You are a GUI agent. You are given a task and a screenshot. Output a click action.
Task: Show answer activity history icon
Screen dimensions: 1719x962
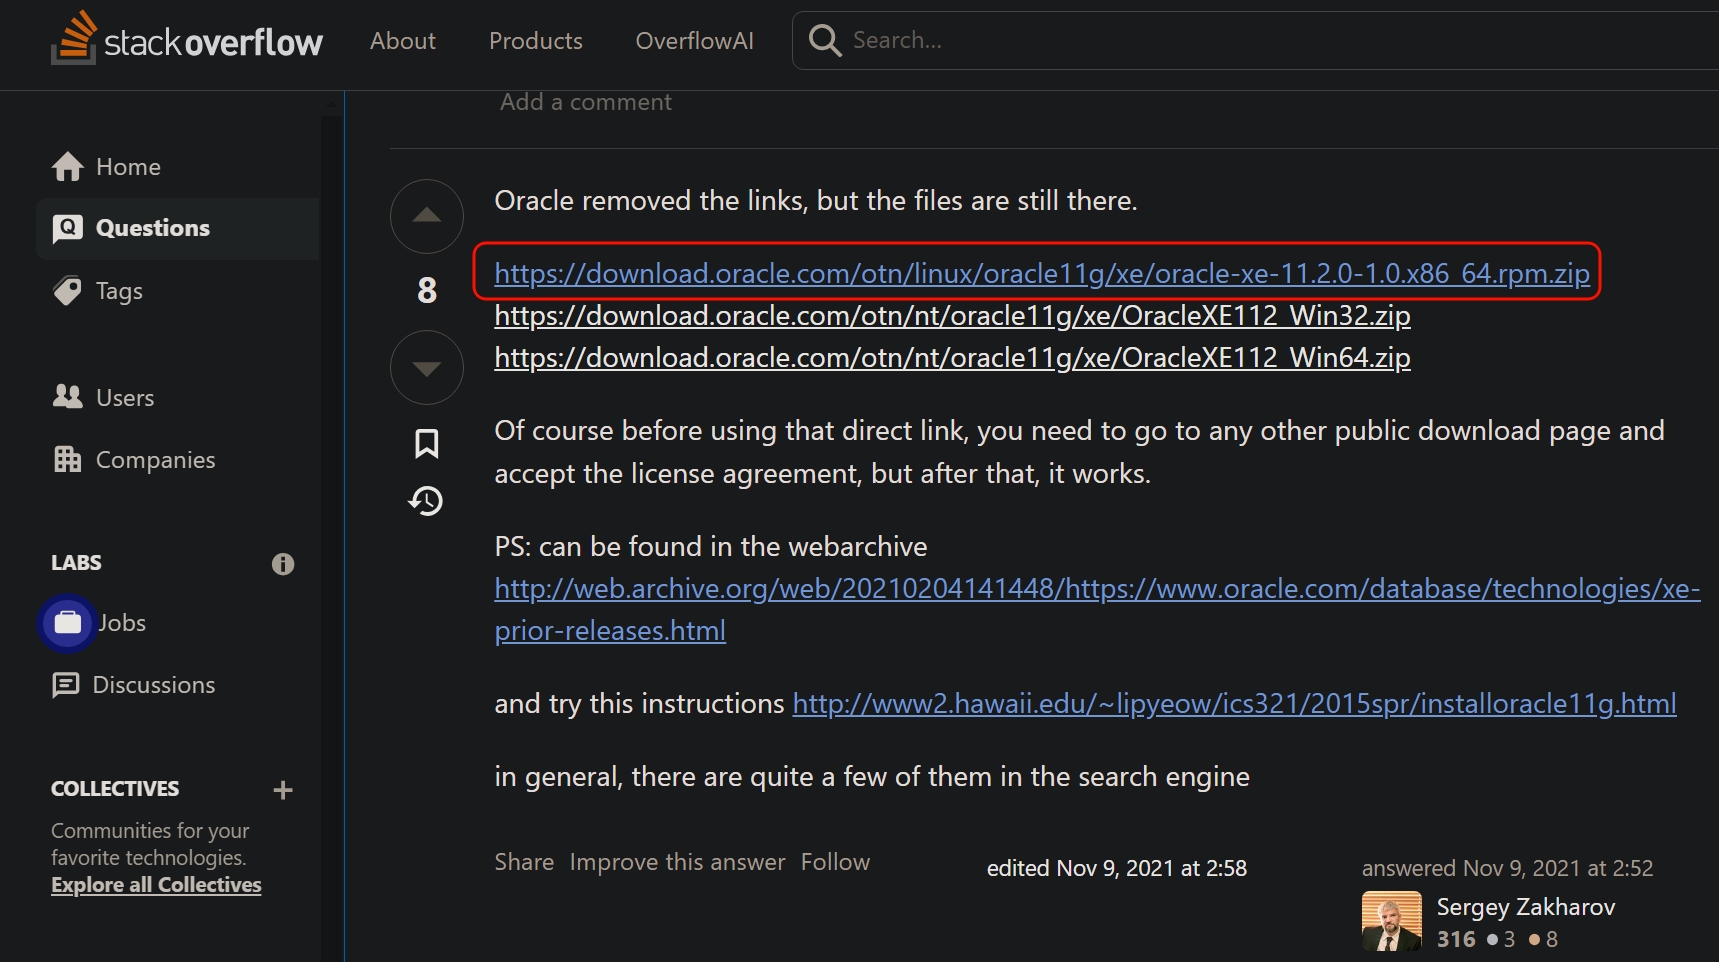coord(426,501)
